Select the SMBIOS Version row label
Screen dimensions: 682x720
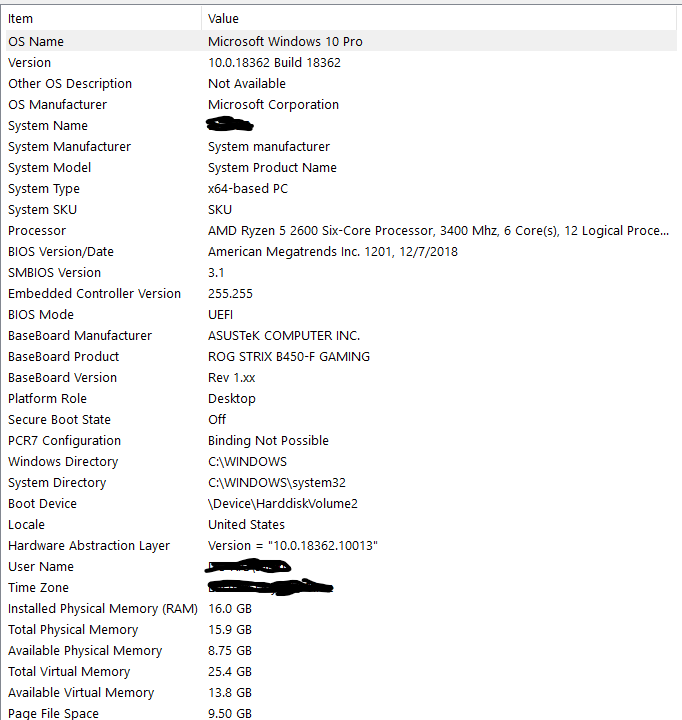pos(54,273)
